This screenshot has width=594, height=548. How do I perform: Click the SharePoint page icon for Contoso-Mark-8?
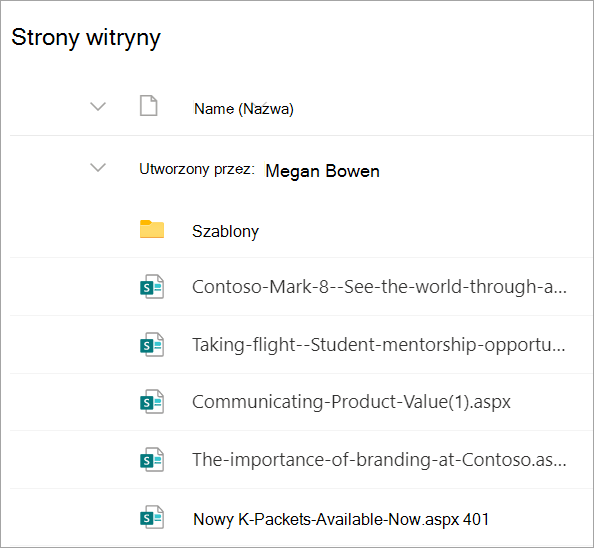(x=152, y=287)
